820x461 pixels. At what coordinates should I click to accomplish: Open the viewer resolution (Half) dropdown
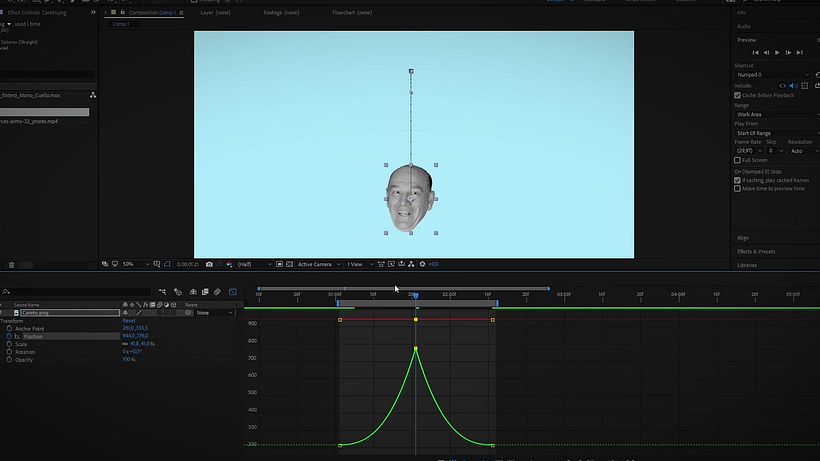(x=255, y=264)
